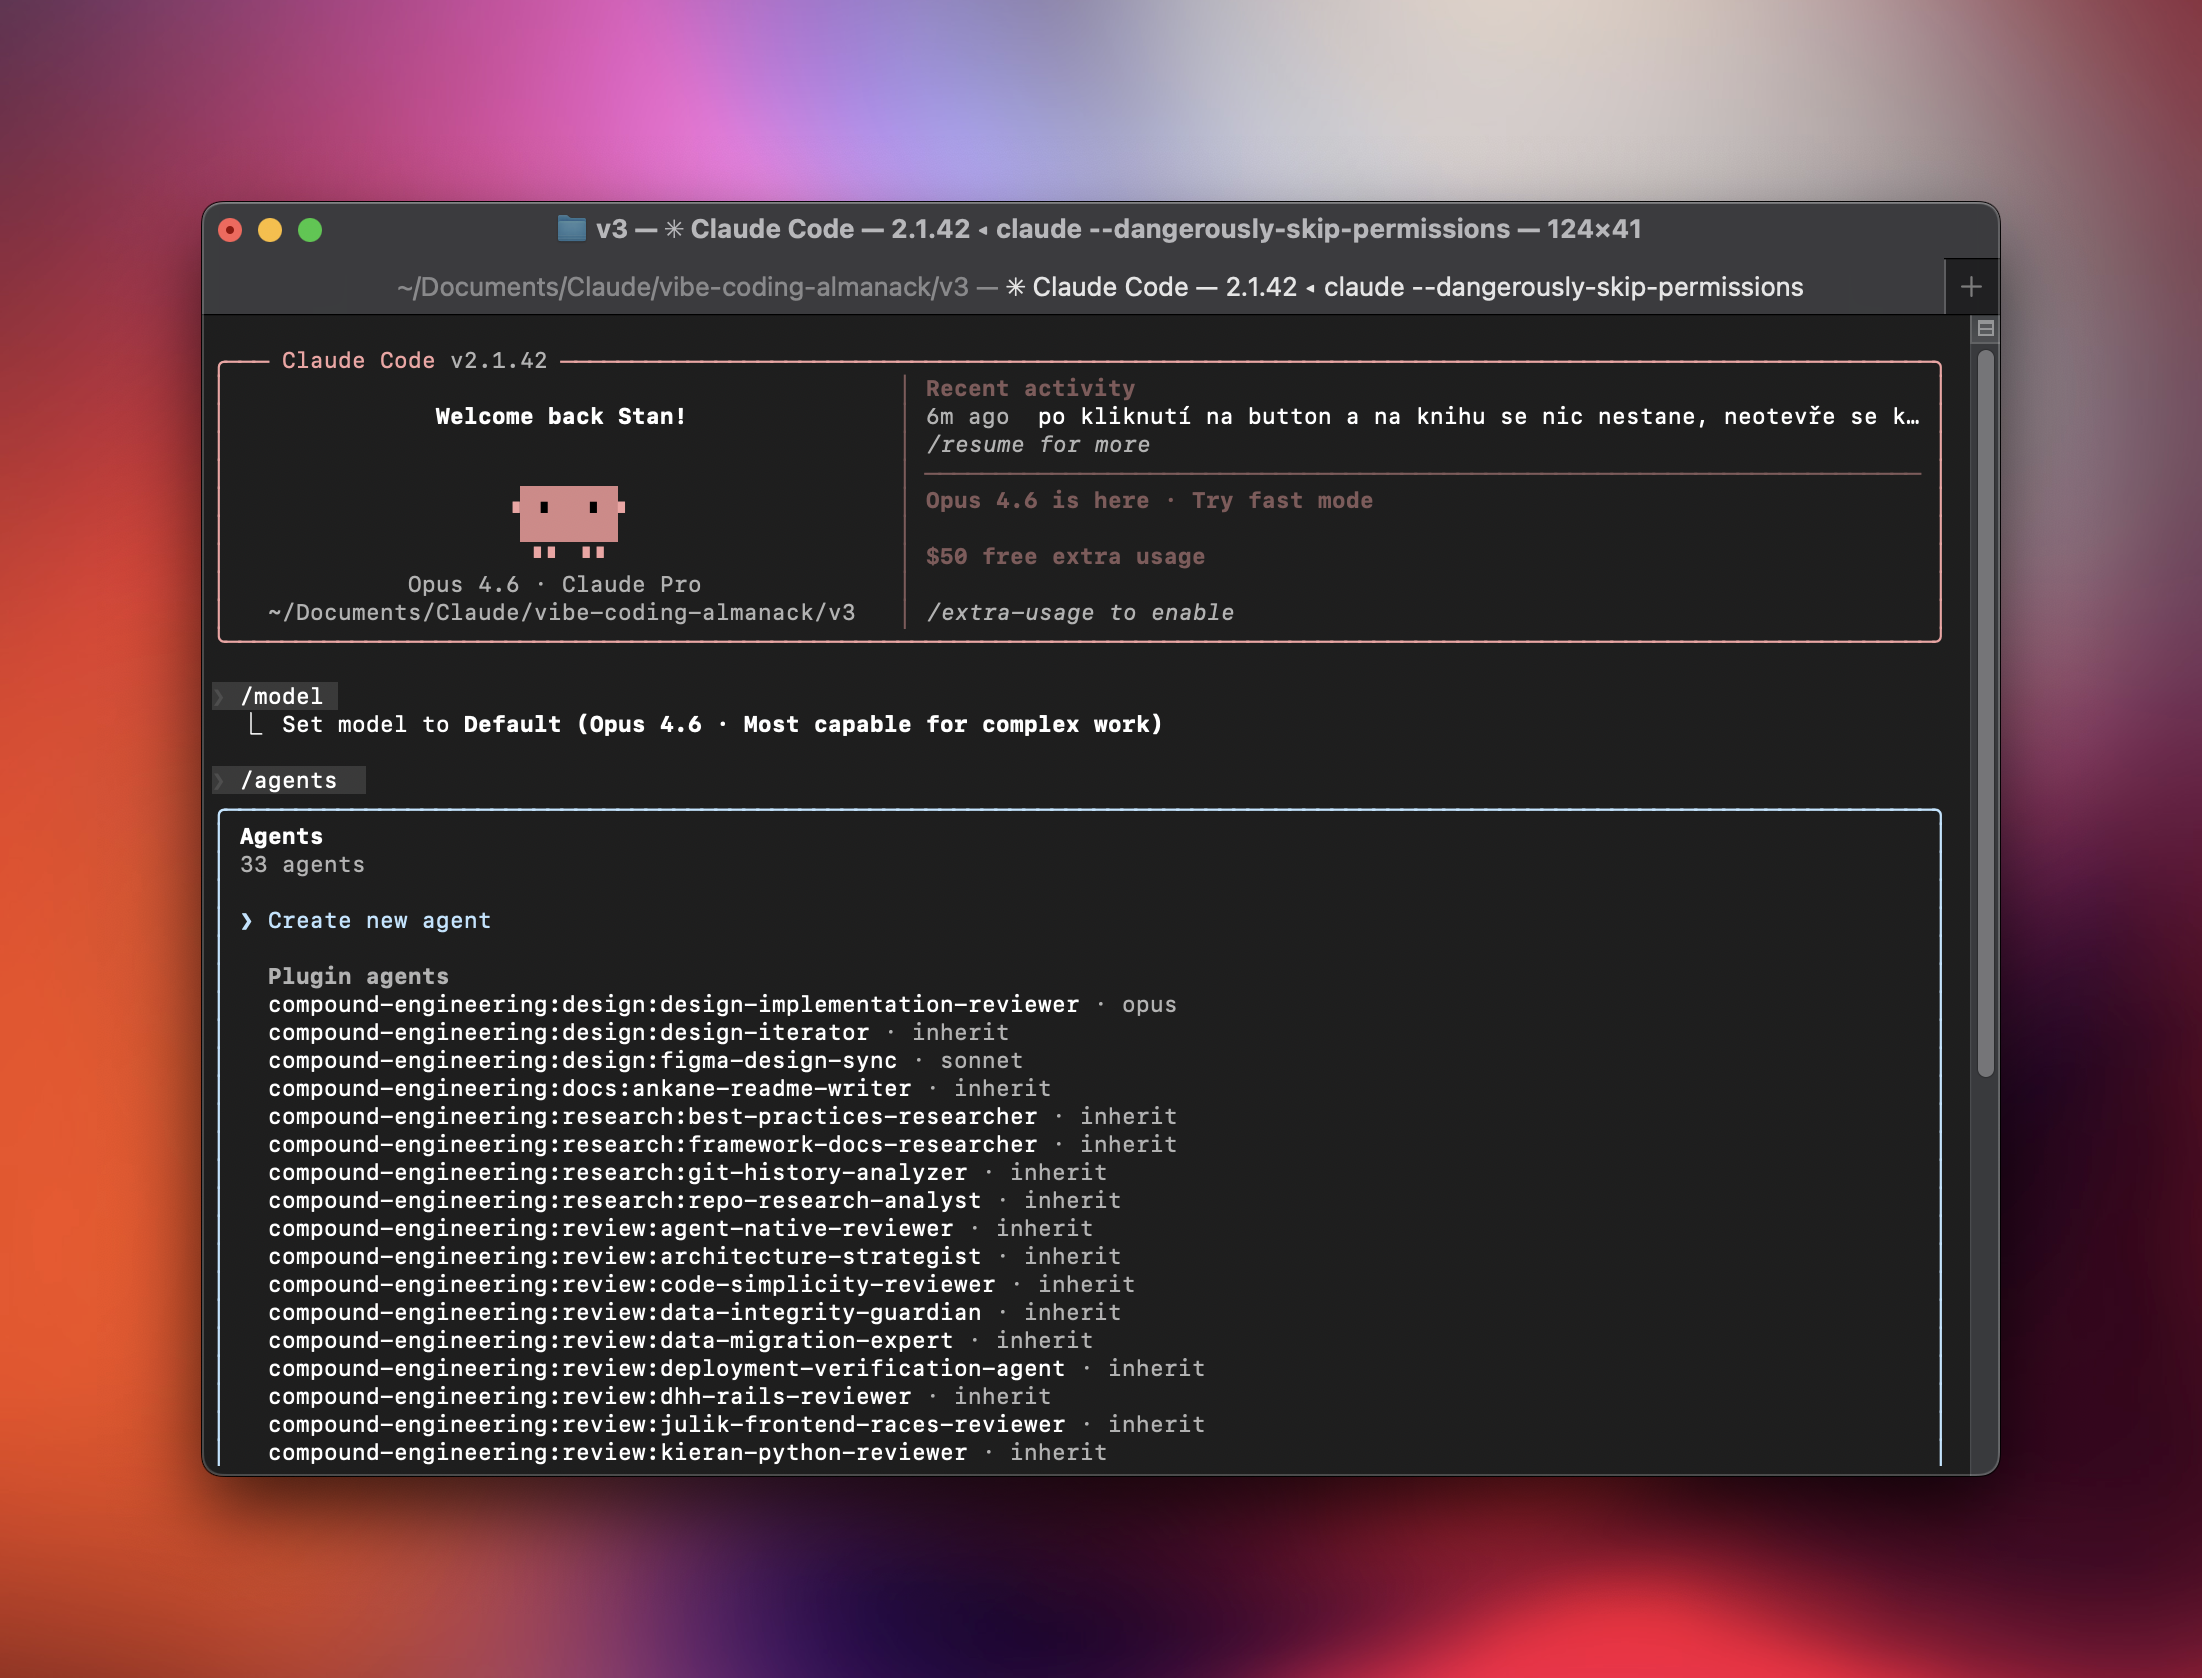
Task: Expand the Create new agent chevron
Action: [247, 920]
